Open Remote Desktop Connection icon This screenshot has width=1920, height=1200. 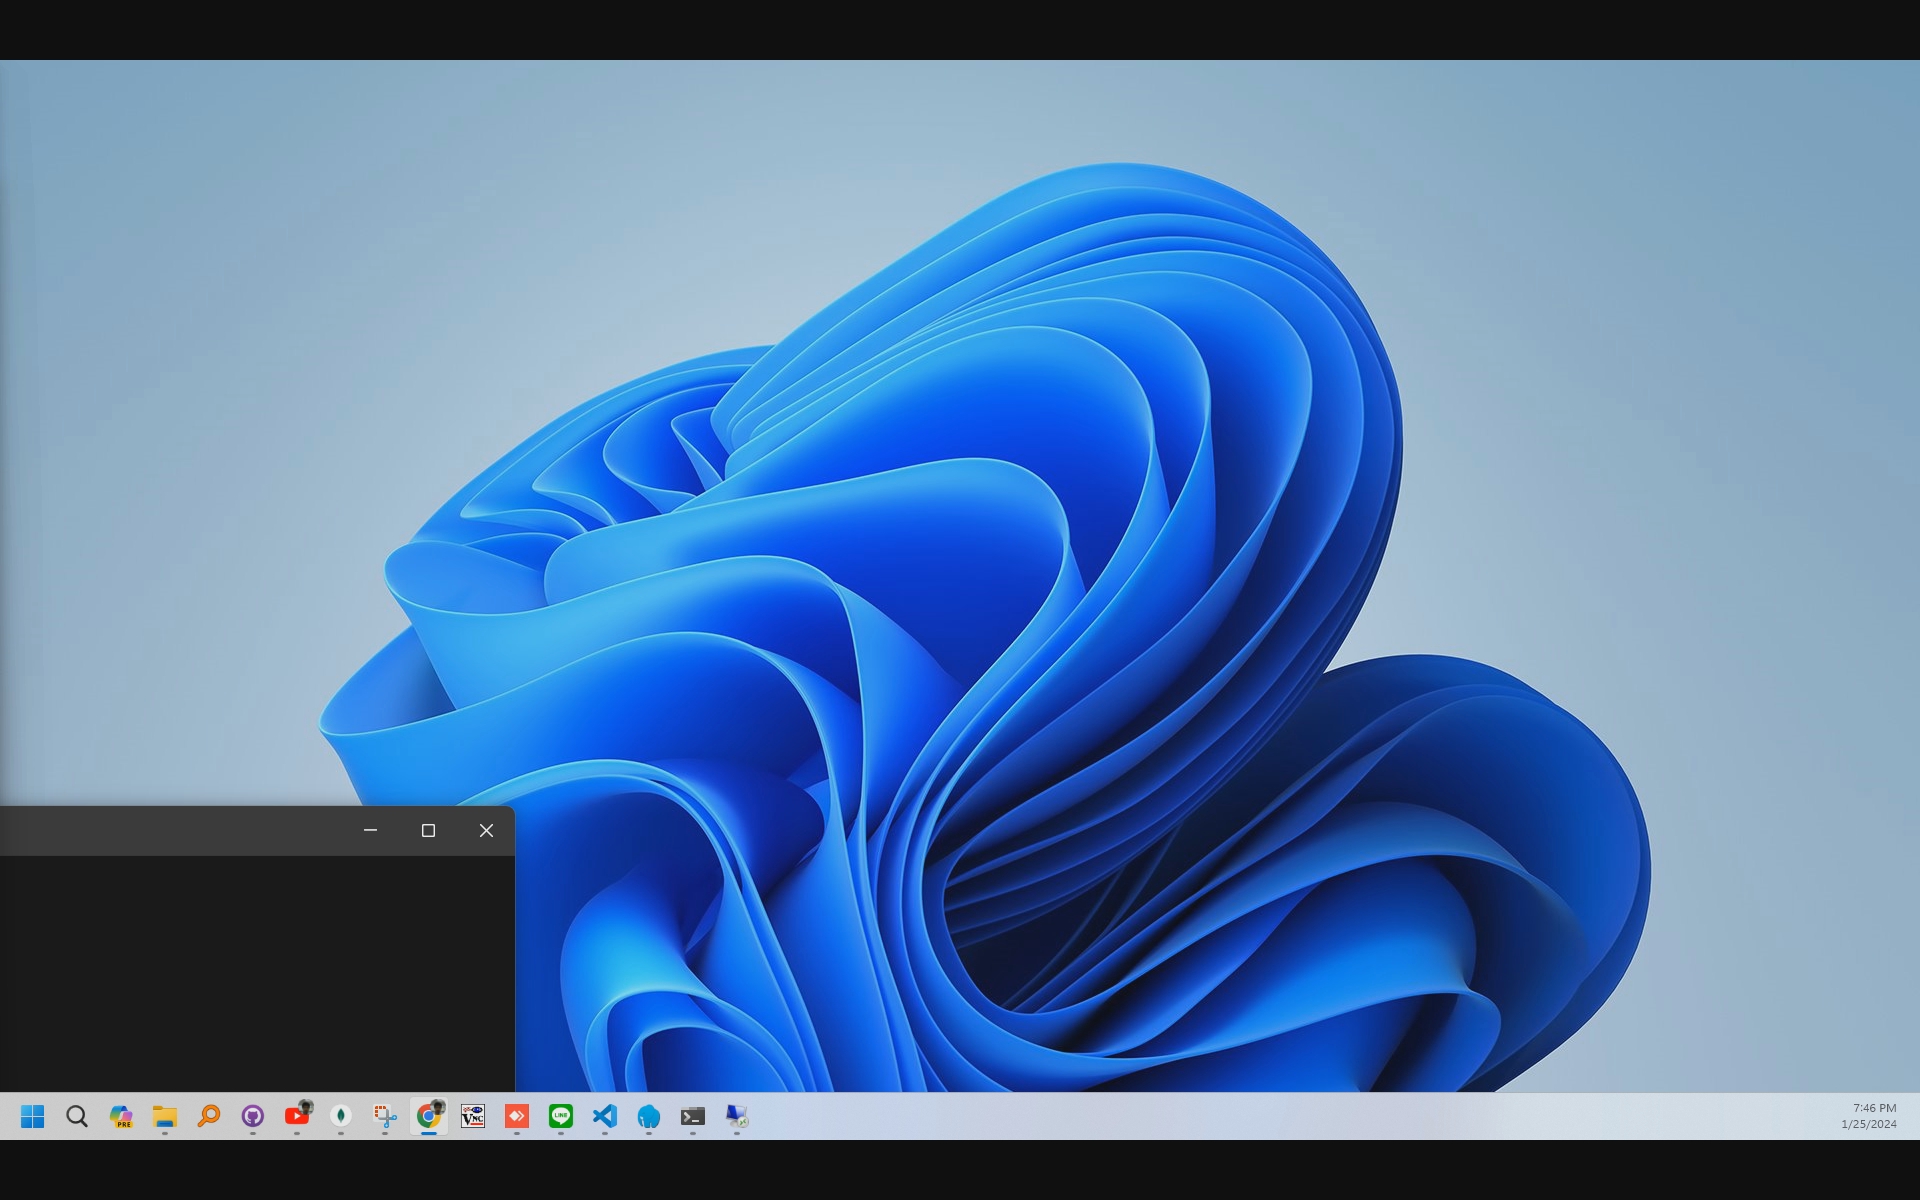[737, 1116]
